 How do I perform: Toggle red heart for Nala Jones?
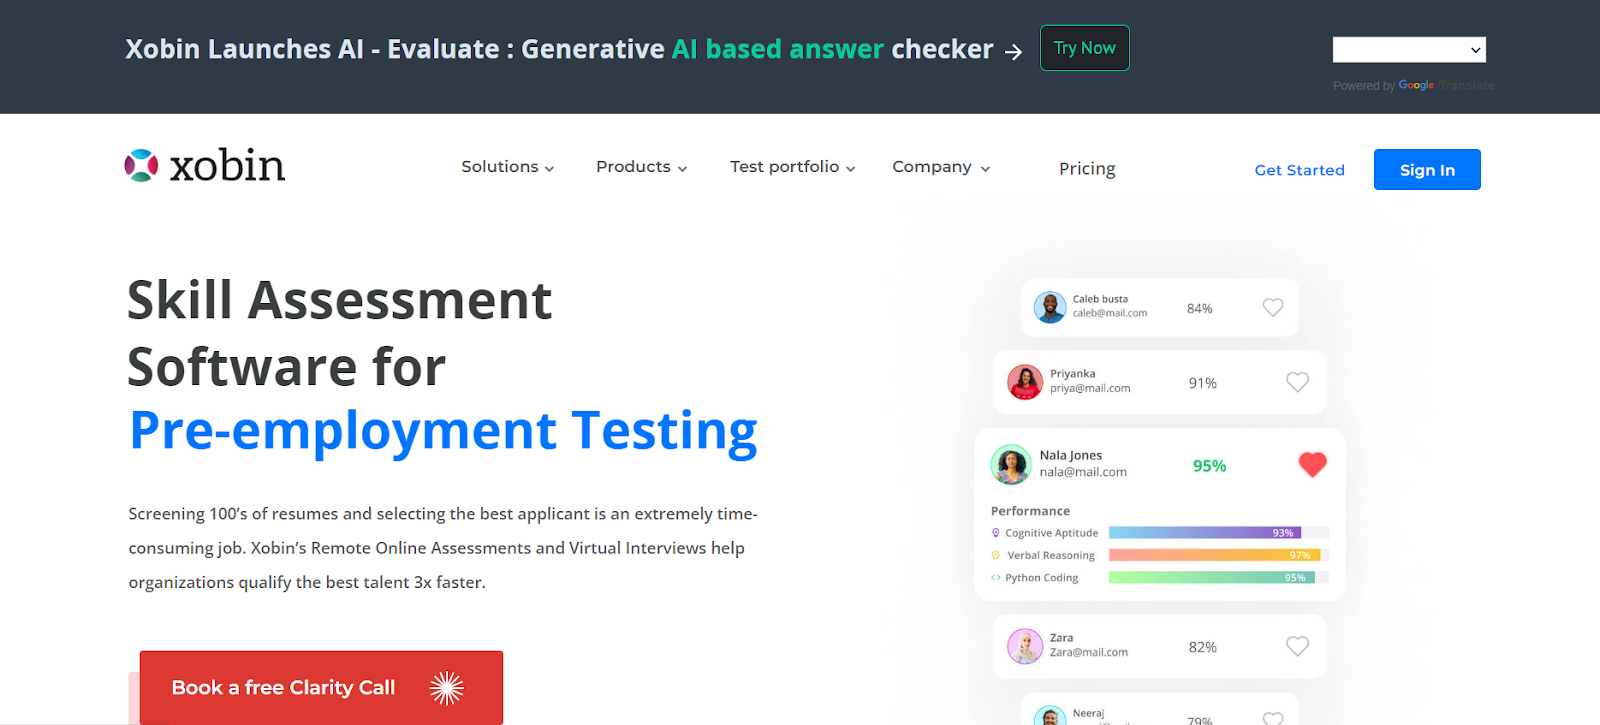point(1312,465)
